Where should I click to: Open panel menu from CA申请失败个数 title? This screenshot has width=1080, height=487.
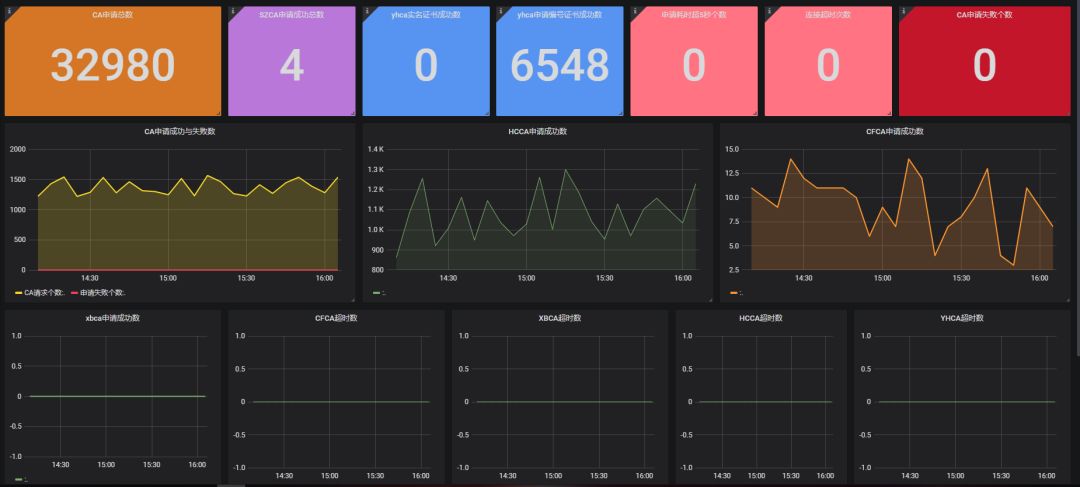tap(984, 14)
